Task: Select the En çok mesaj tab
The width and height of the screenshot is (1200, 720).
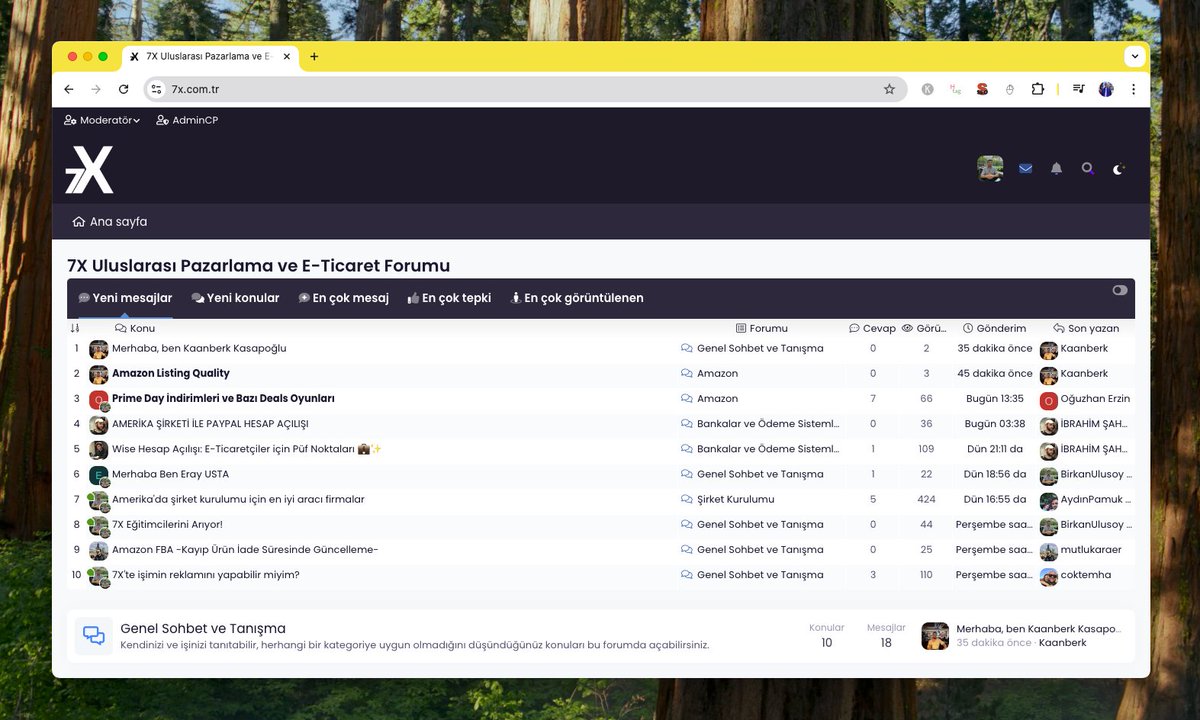Action: (x=343, y=298)
